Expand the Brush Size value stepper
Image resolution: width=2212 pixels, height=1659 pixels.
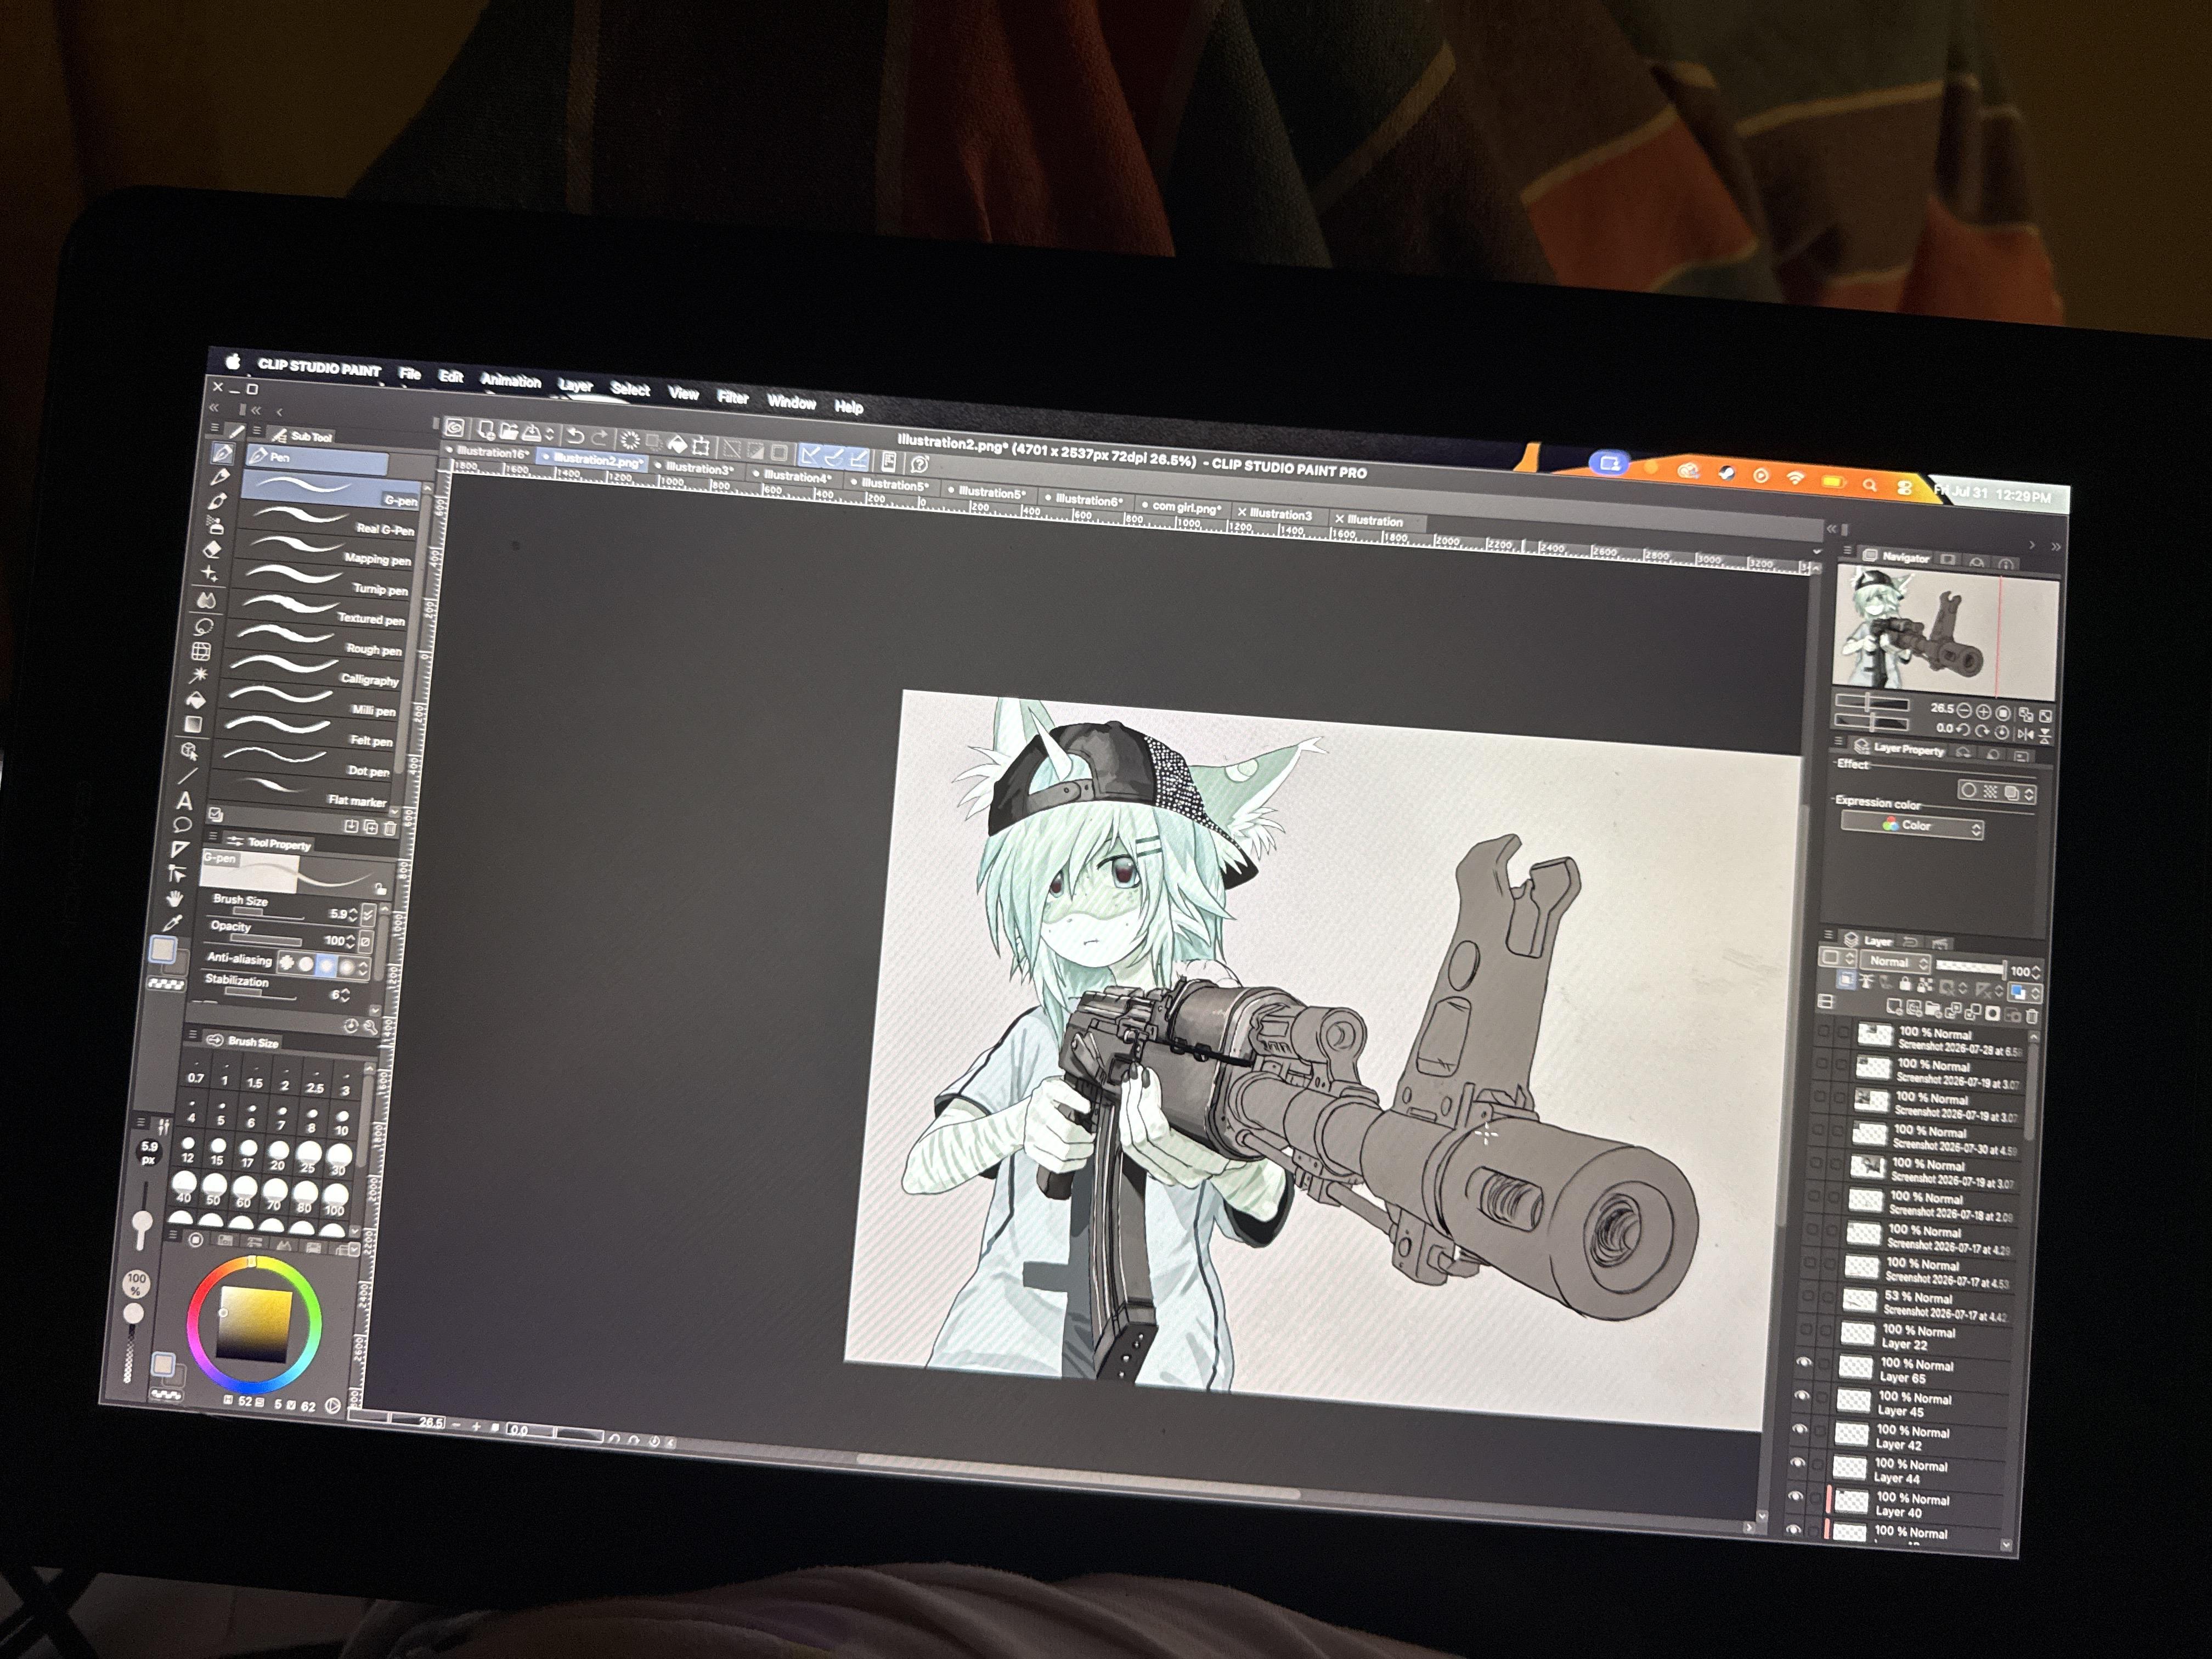tap(352, 914)
